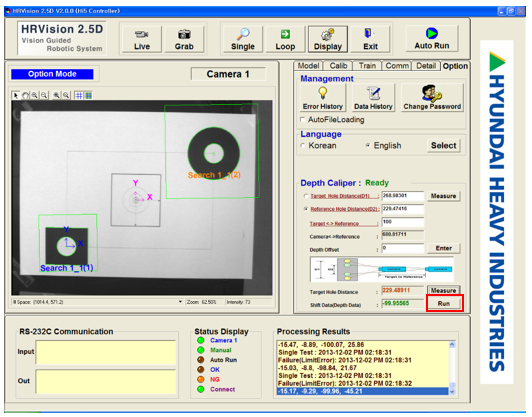Click the Camera 1 label button
Viewport: 532px width, 417px height.
pyautogui.click(x=228, y=74)
